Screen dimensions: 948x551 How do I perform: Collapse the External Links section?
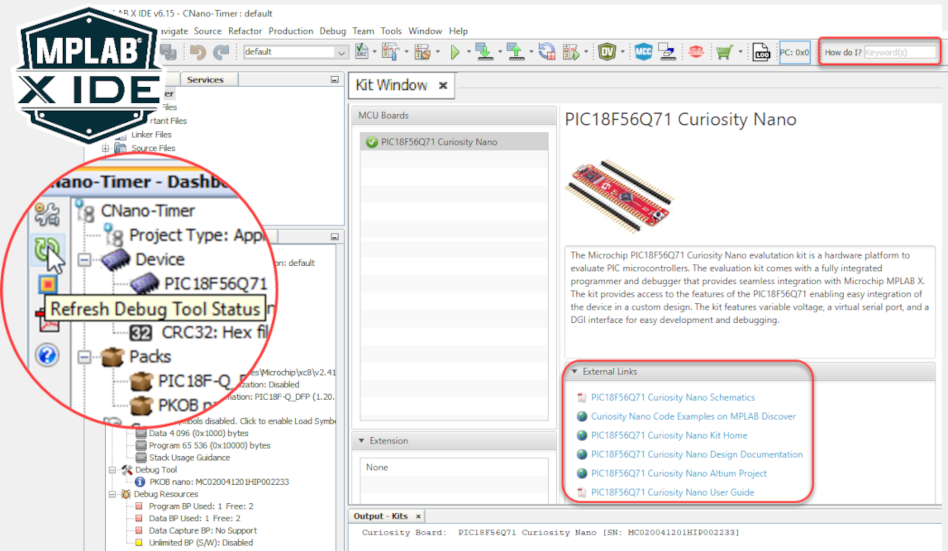pyautogui.click(x=575, y=372)
